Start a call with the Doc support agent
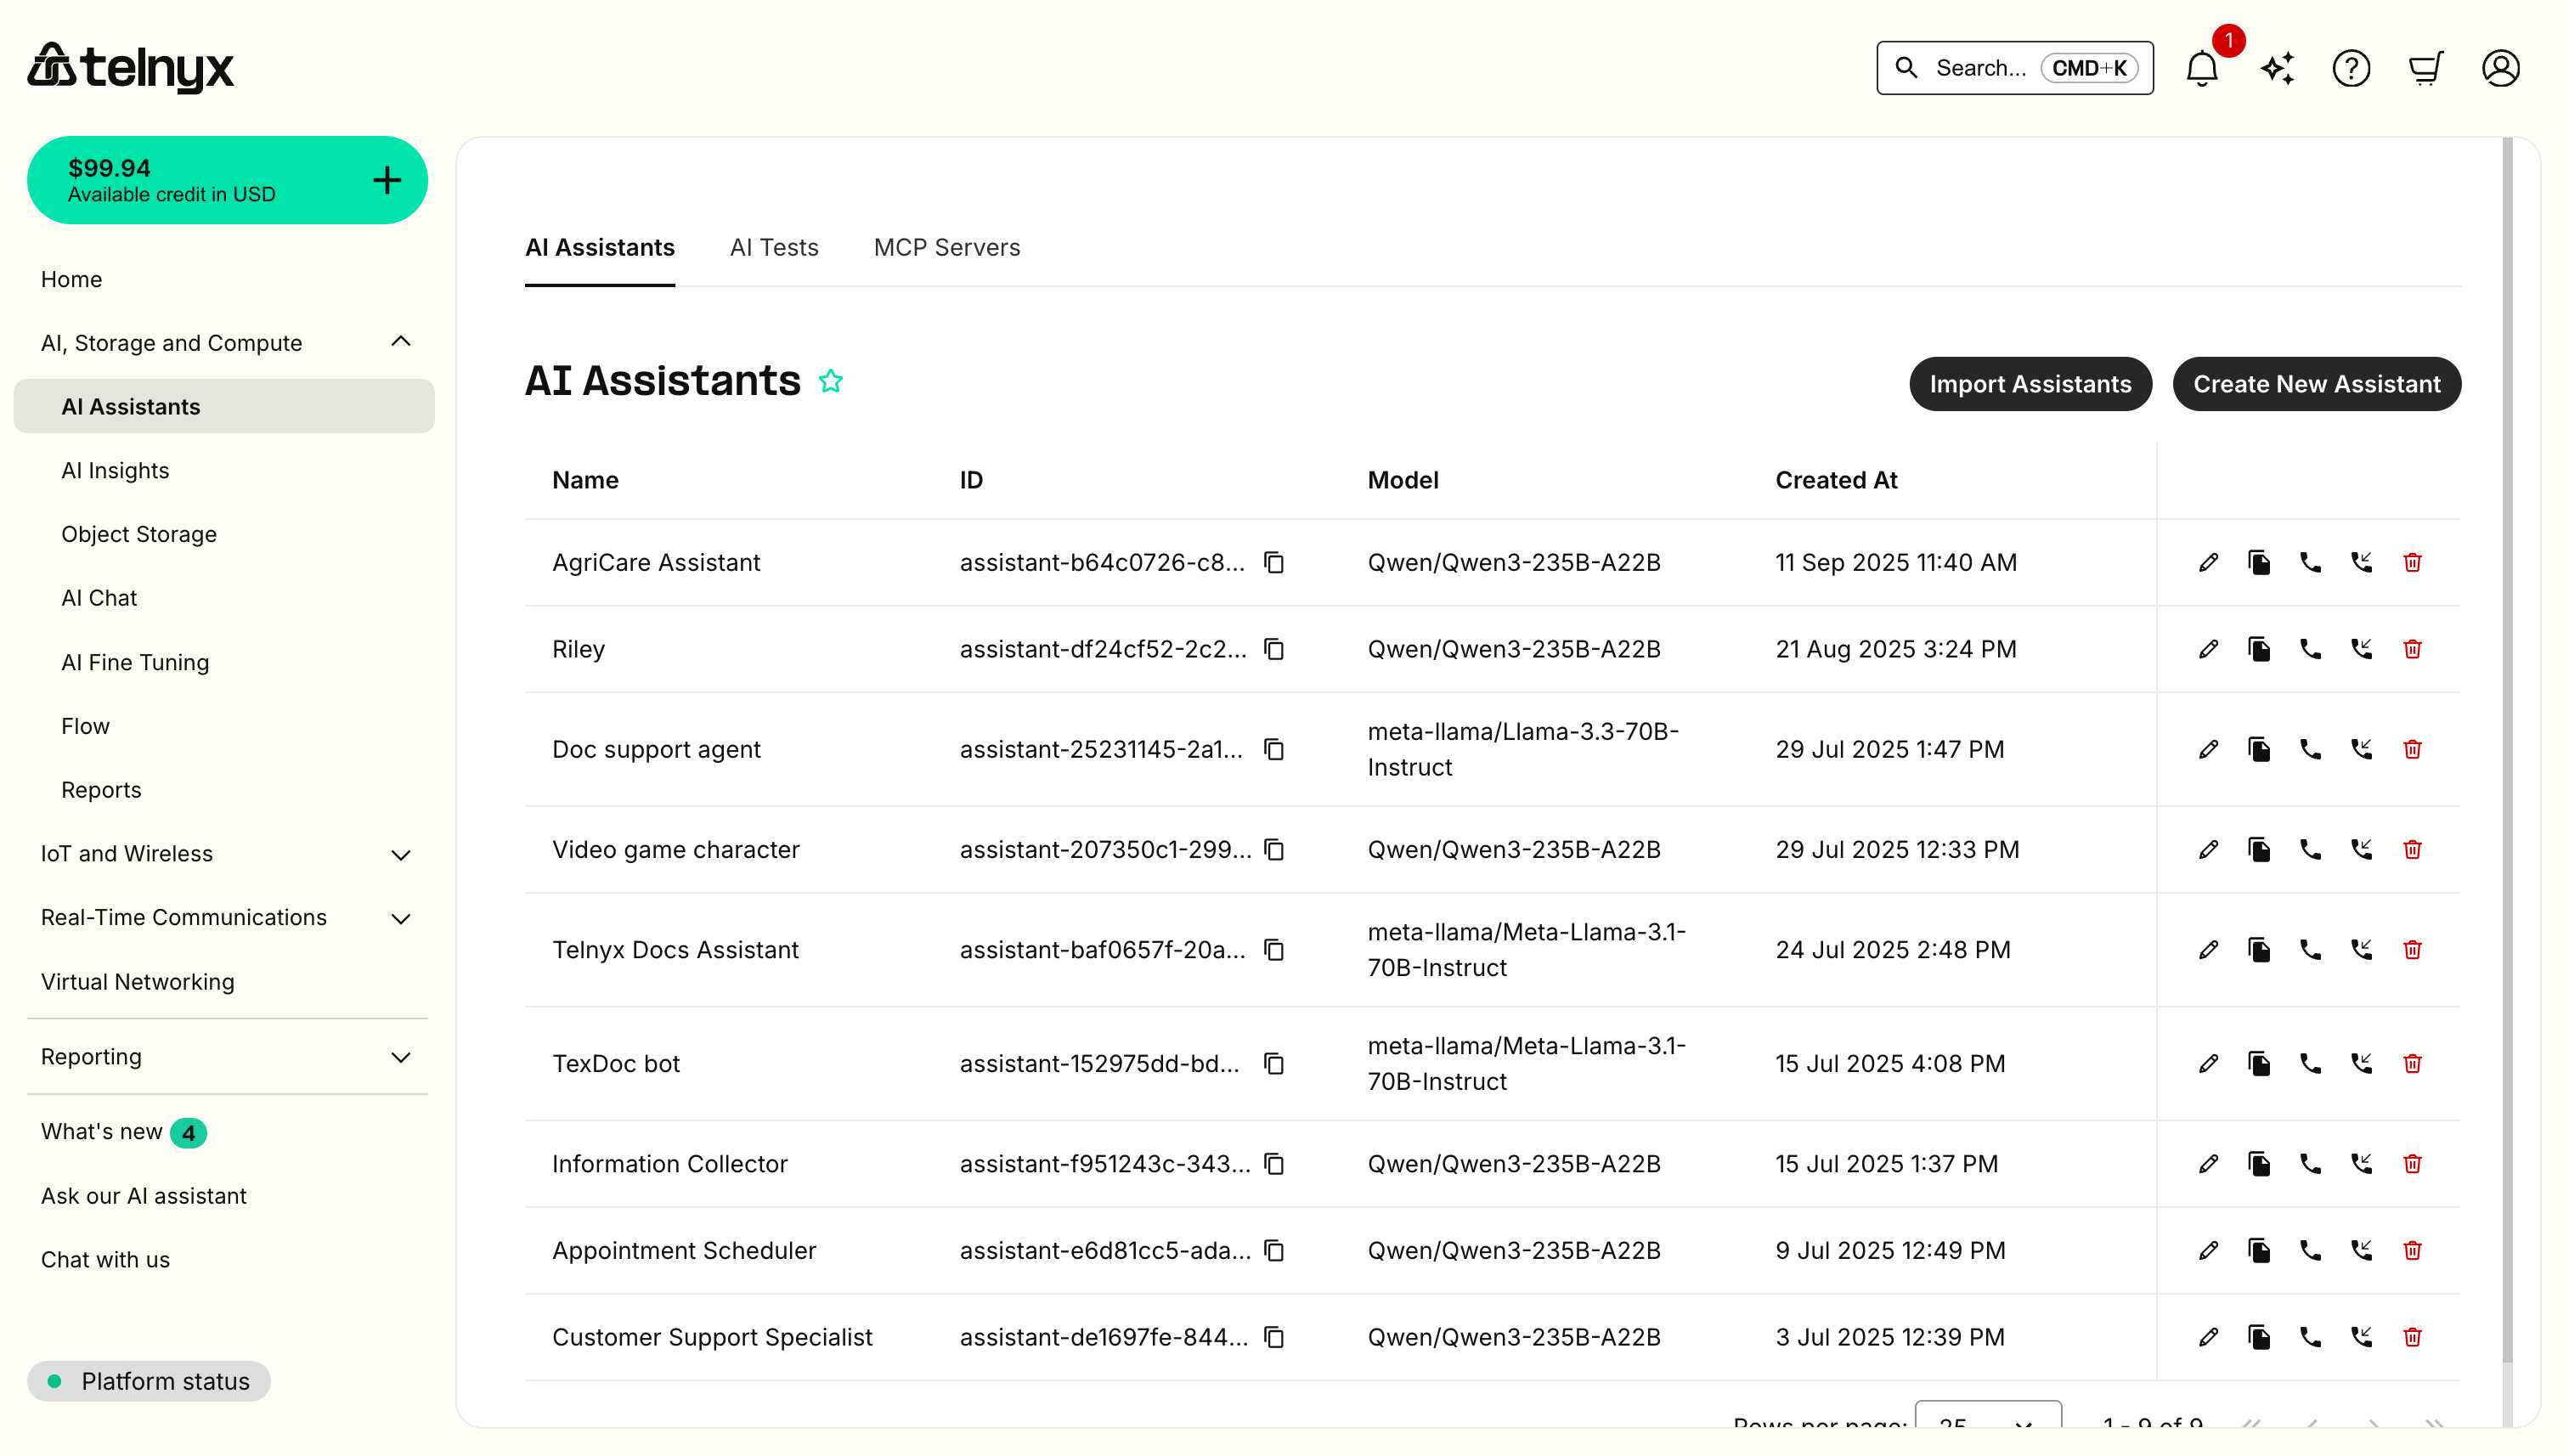The height and width of the screenshot is (1456, 2569). coord(2311,749)
